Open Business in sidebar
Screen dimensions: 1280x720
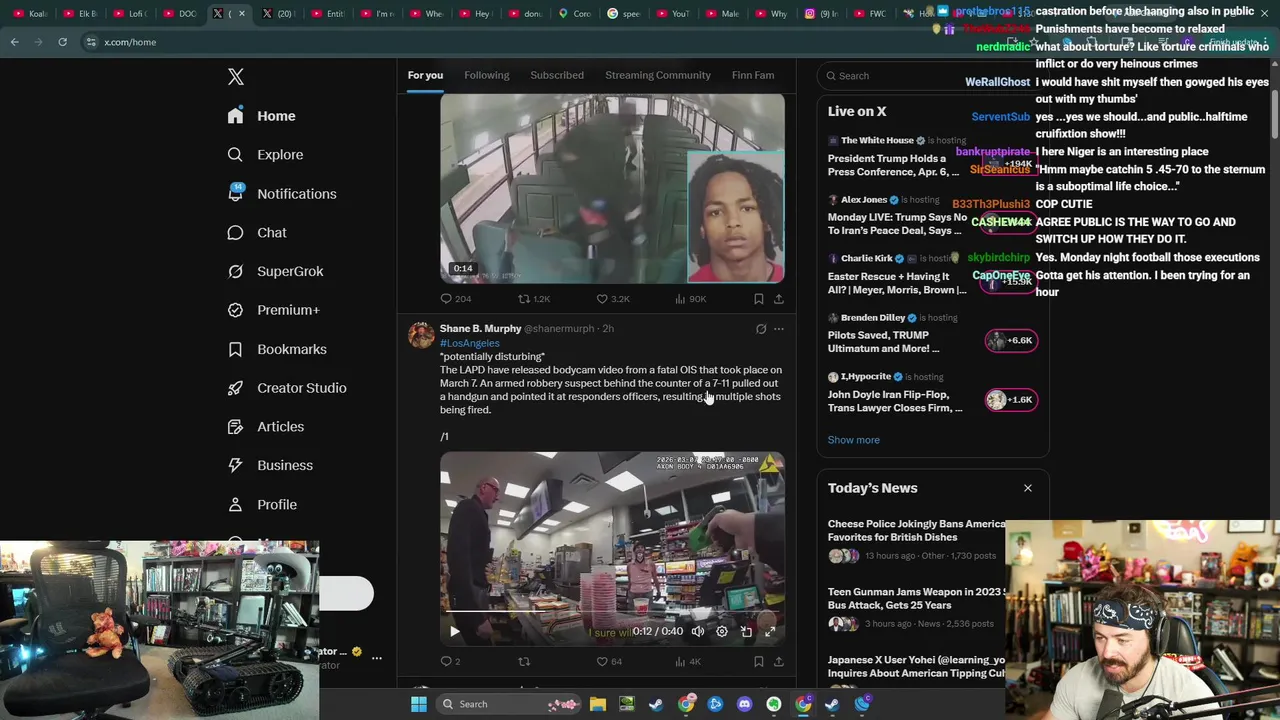tap(270, 465)
